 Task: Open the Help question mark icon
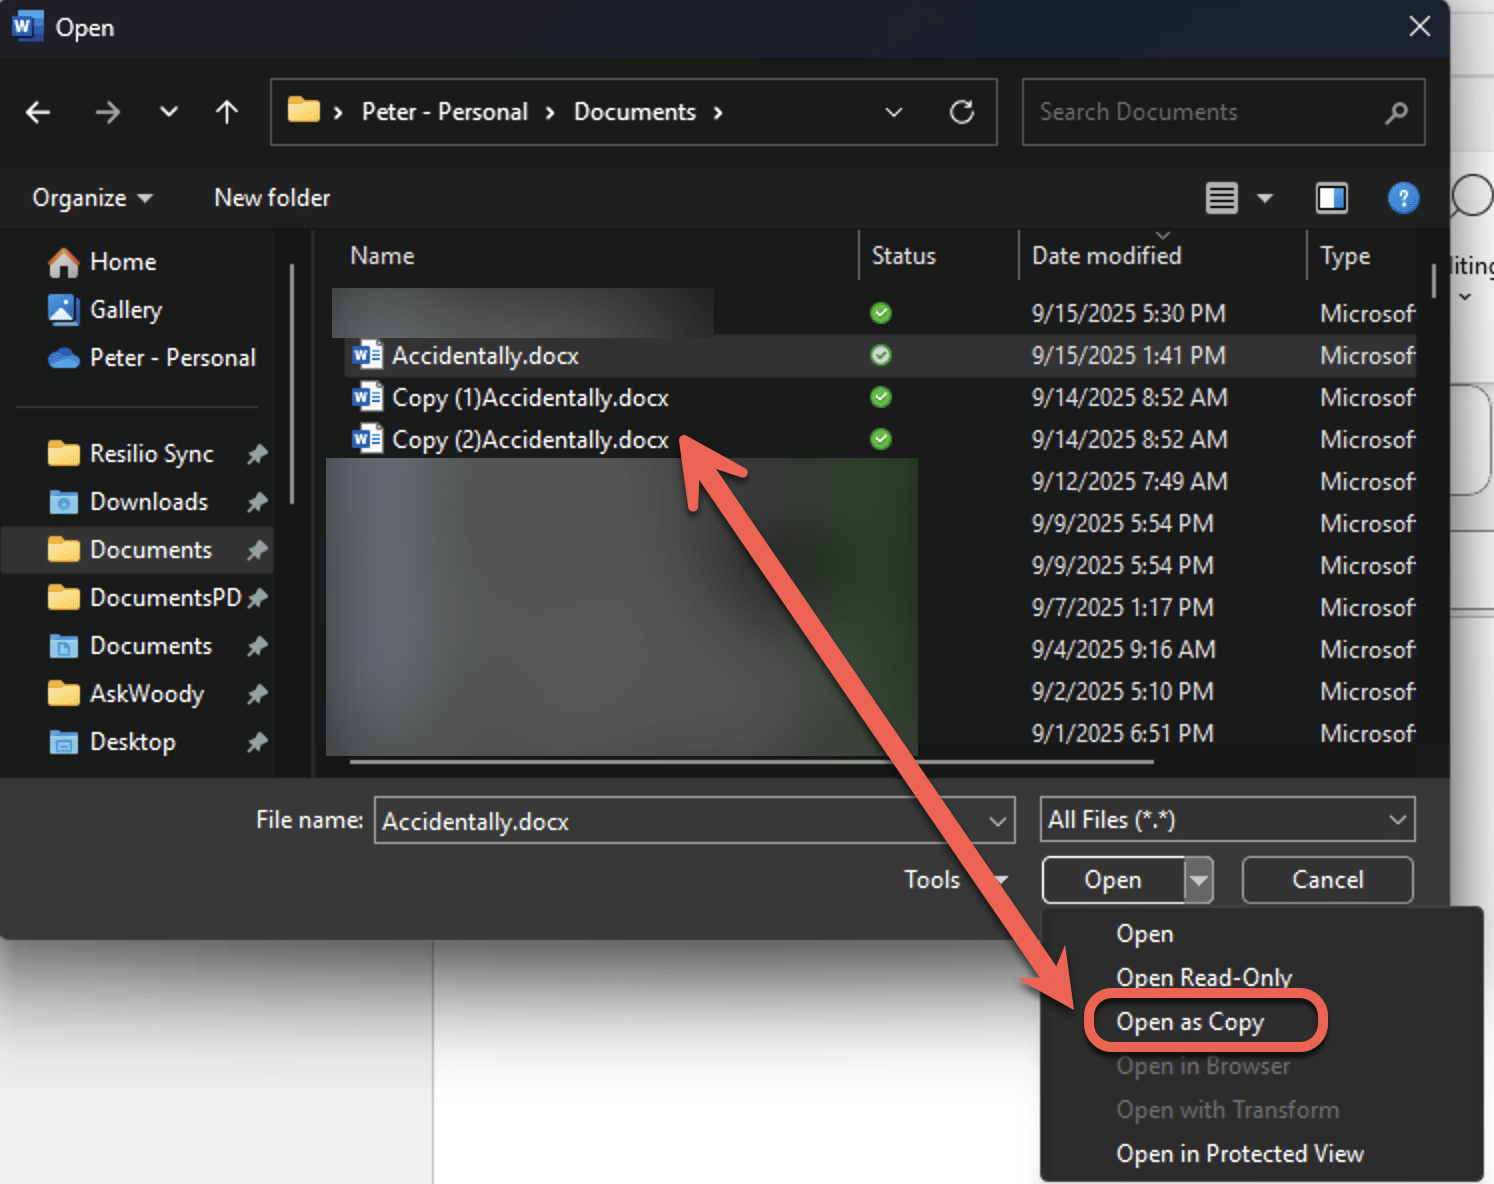[1403, 198]
